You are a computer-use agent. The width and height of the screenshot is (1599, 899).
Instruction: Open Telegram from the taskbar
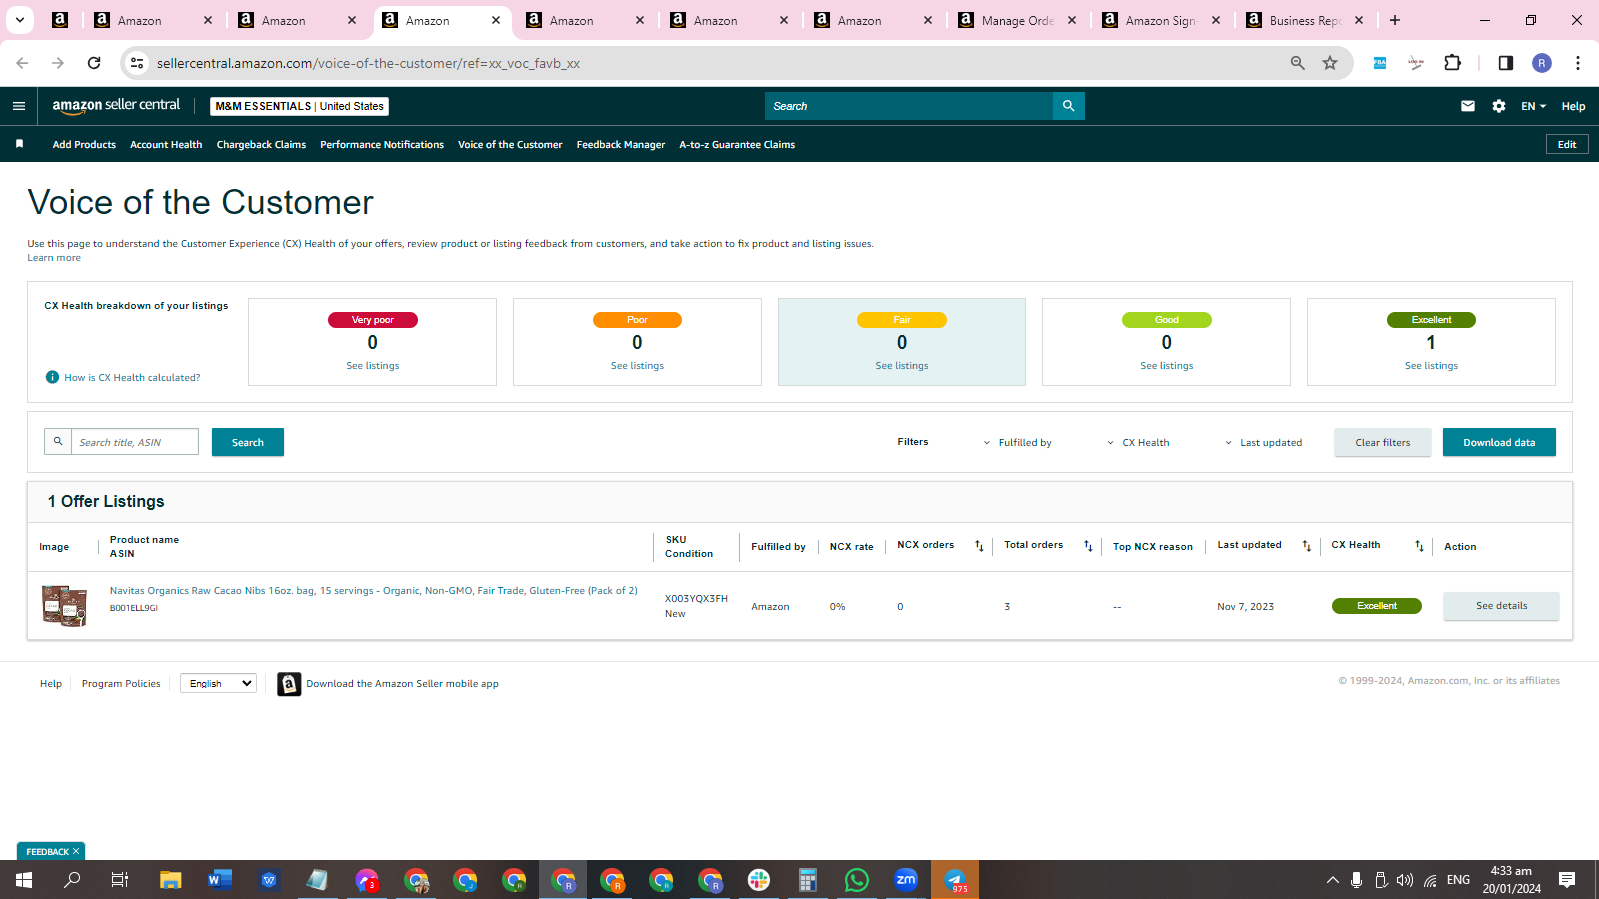point(955,880)
